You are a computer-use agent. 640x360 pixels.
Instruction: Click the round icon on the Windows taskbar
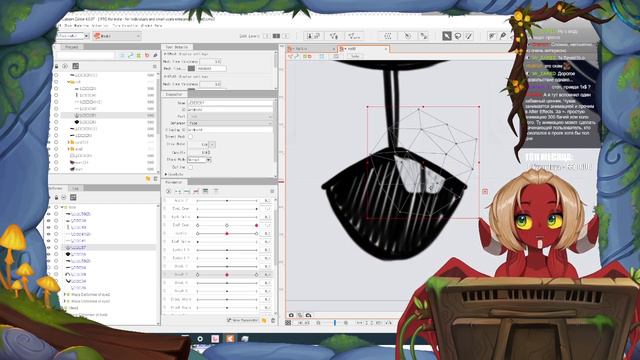[x=200, y=339]
